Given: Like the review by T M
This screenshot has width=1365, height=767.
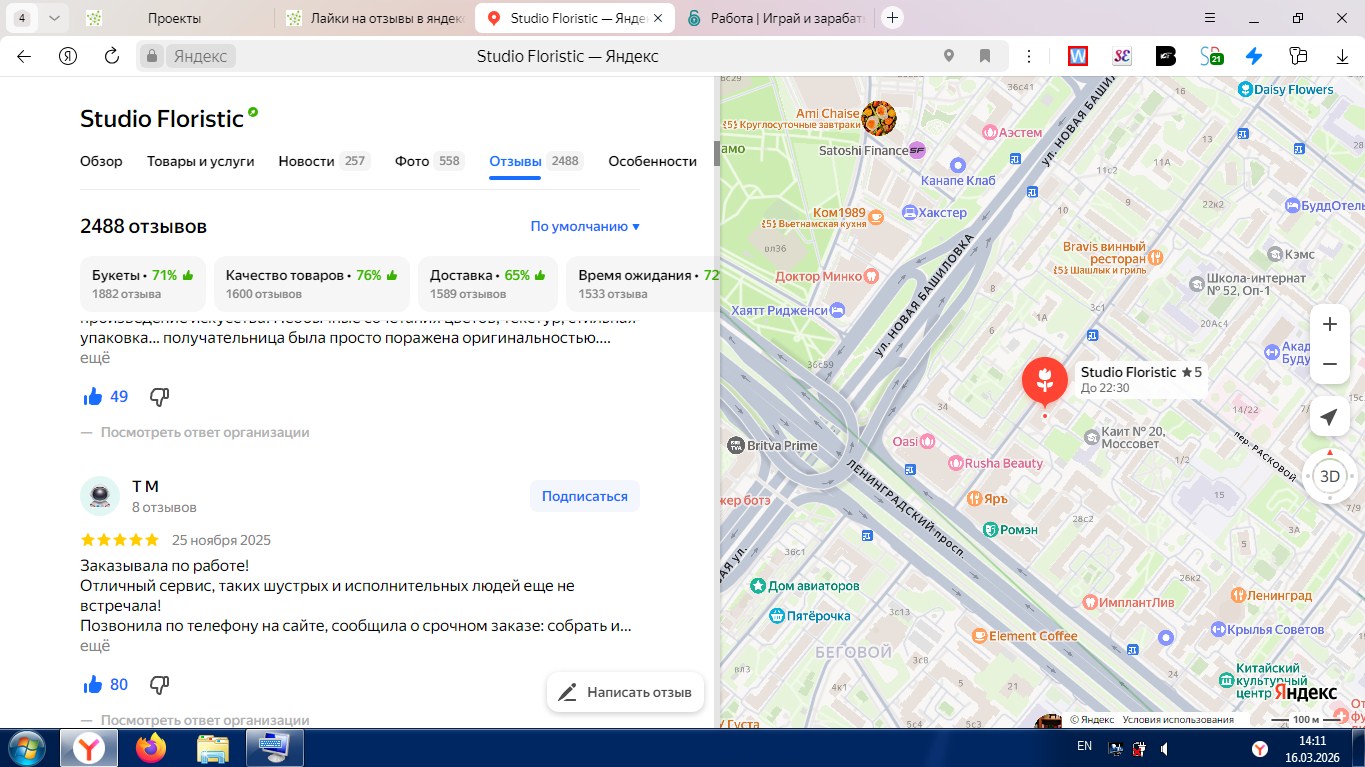Looking at the screenshot, I should (x=93, y=685).
